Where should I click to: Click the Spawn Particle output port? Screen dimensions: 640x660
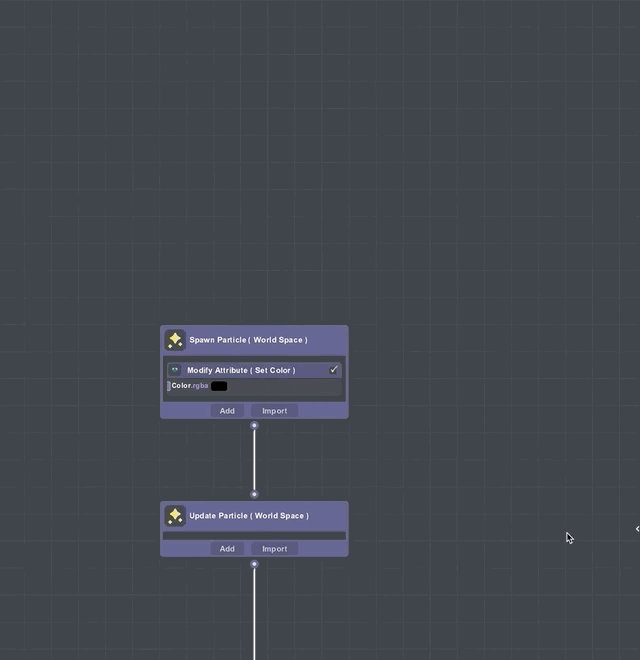tap(254, 426)
